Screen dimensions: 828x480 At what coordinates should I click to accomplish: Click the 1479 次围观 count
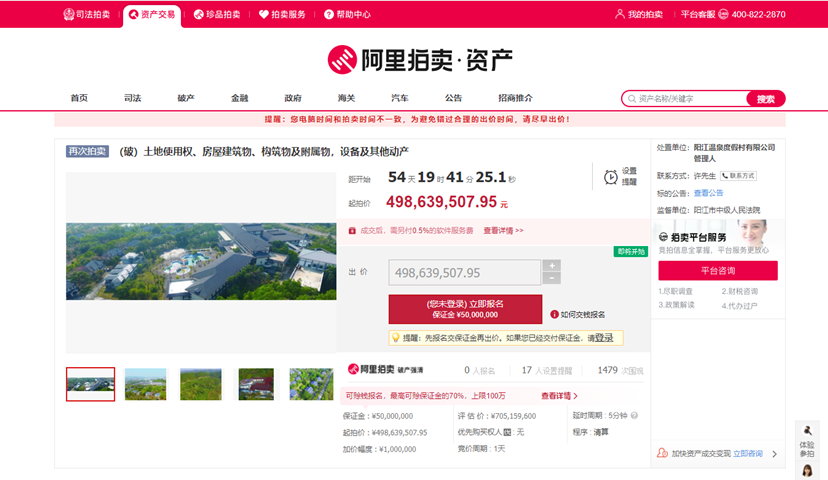(620, 370)
